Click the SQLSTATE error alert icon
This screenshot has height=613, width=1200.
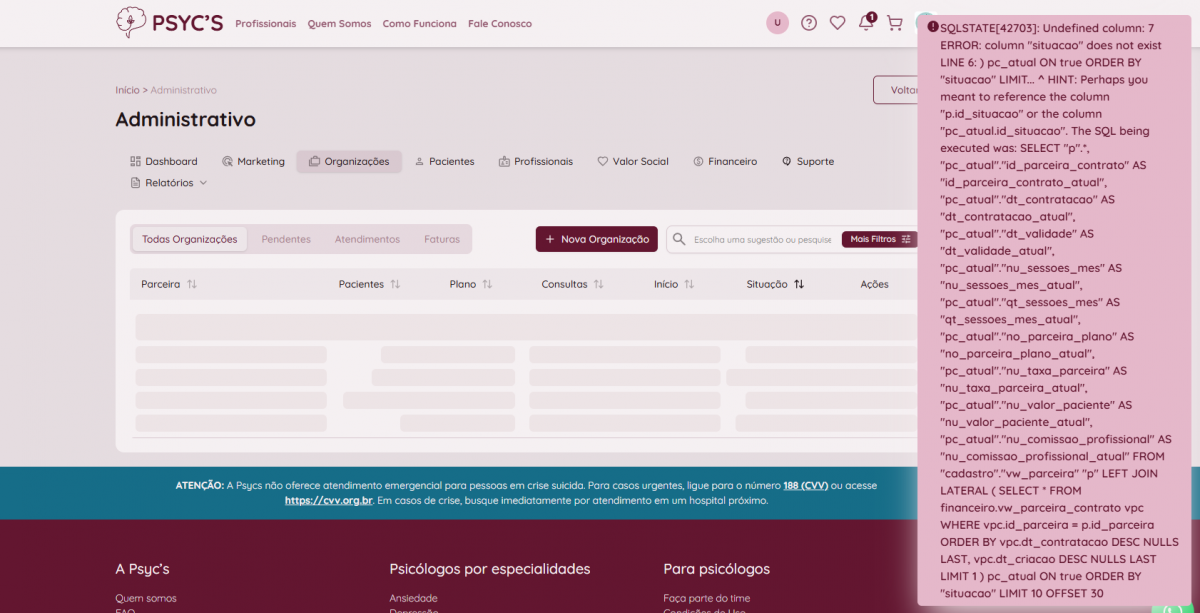932,27
